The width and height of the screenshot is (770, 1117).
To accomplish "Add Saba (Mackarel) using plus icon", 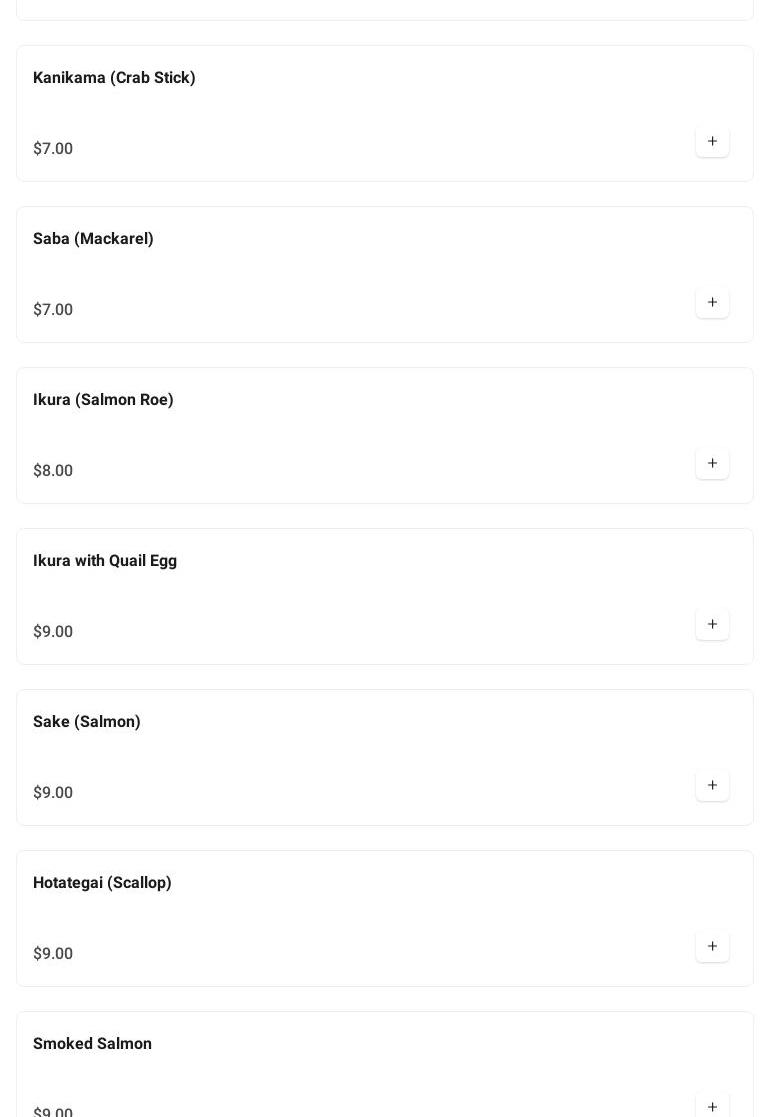I will pos(712,302).
